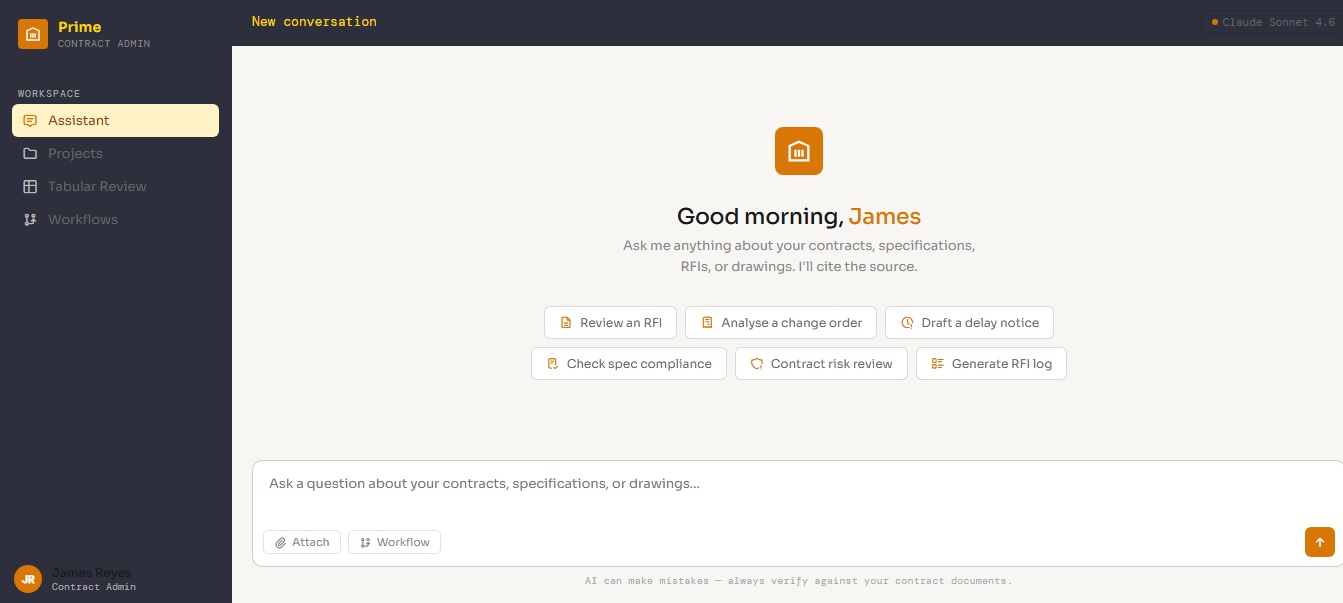Click the Assistant chat bubble icon
Image resolution: width=1343 pixels, height=603 pixels.
pos(30,120)
